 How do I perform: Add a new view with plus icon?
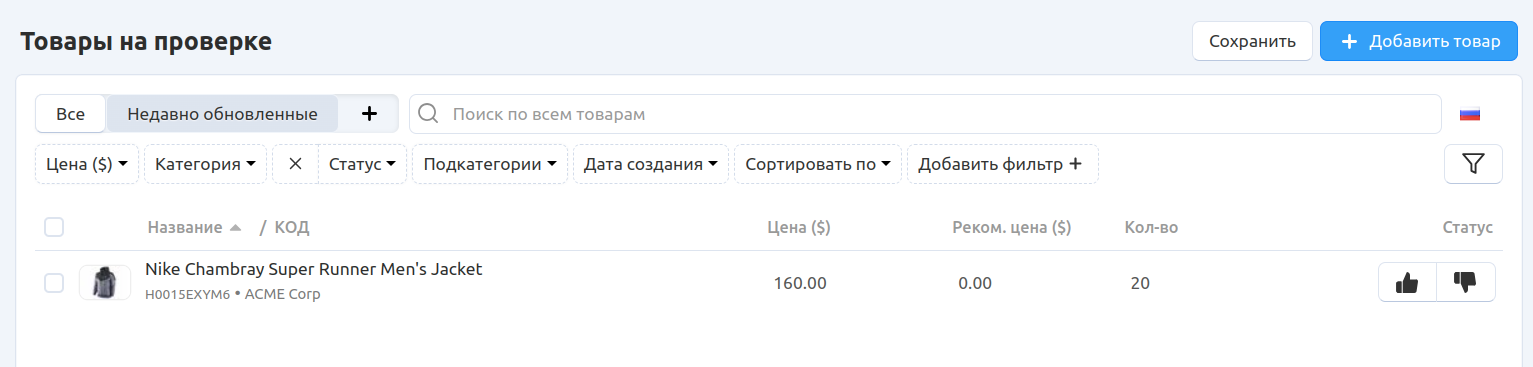[369, 114]
